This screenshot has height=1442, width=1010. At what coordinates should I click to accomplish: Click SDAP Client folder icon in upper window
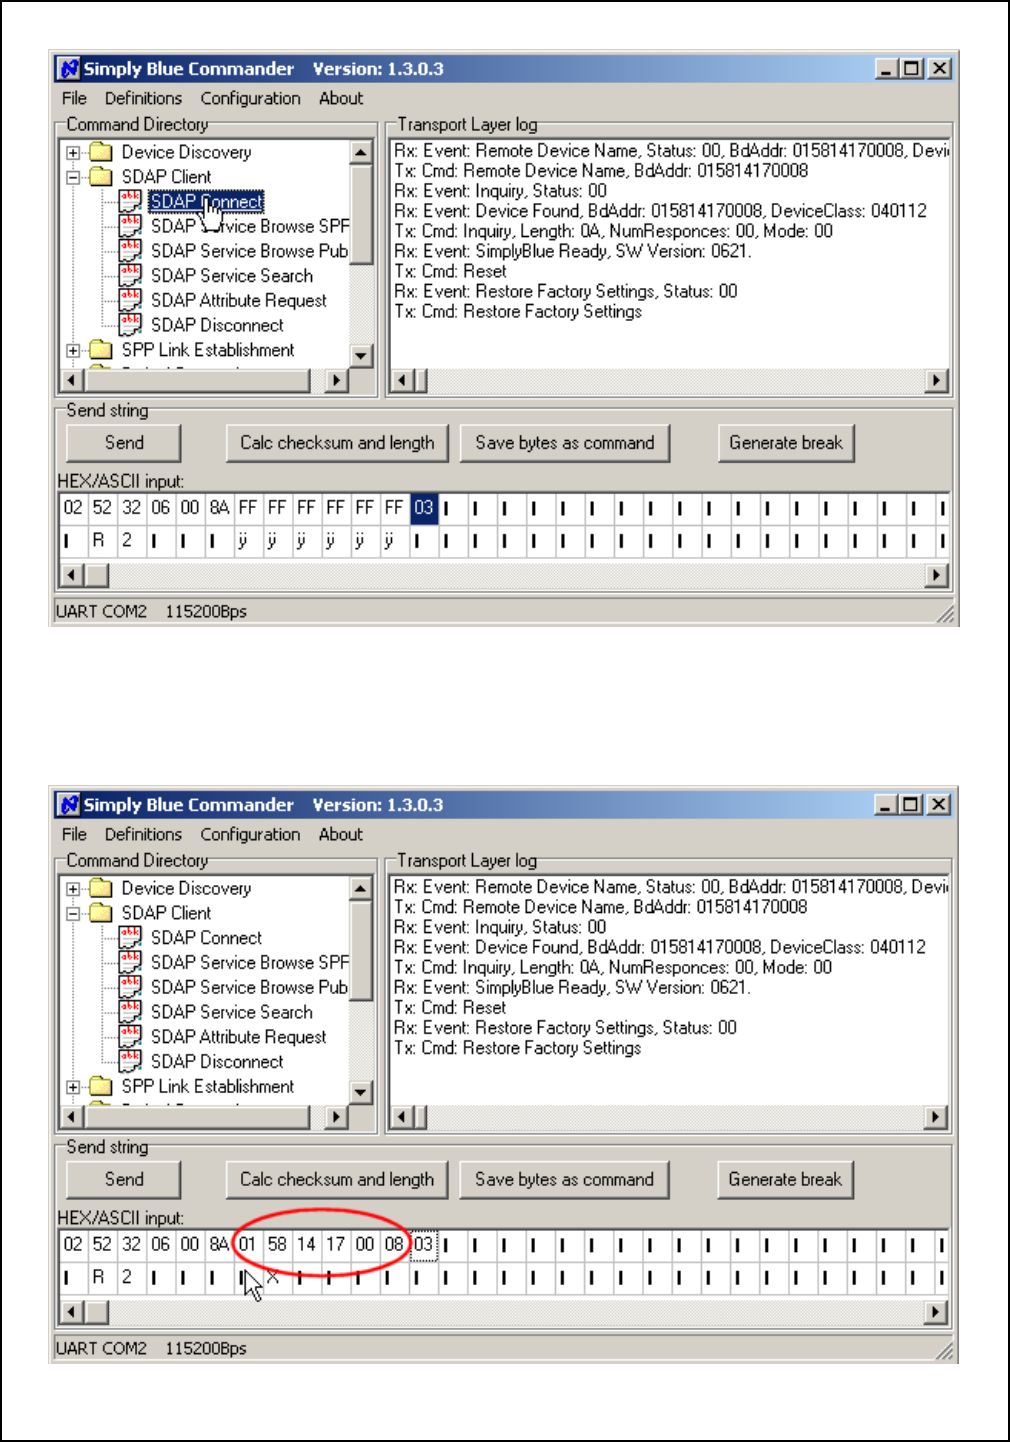101,177
